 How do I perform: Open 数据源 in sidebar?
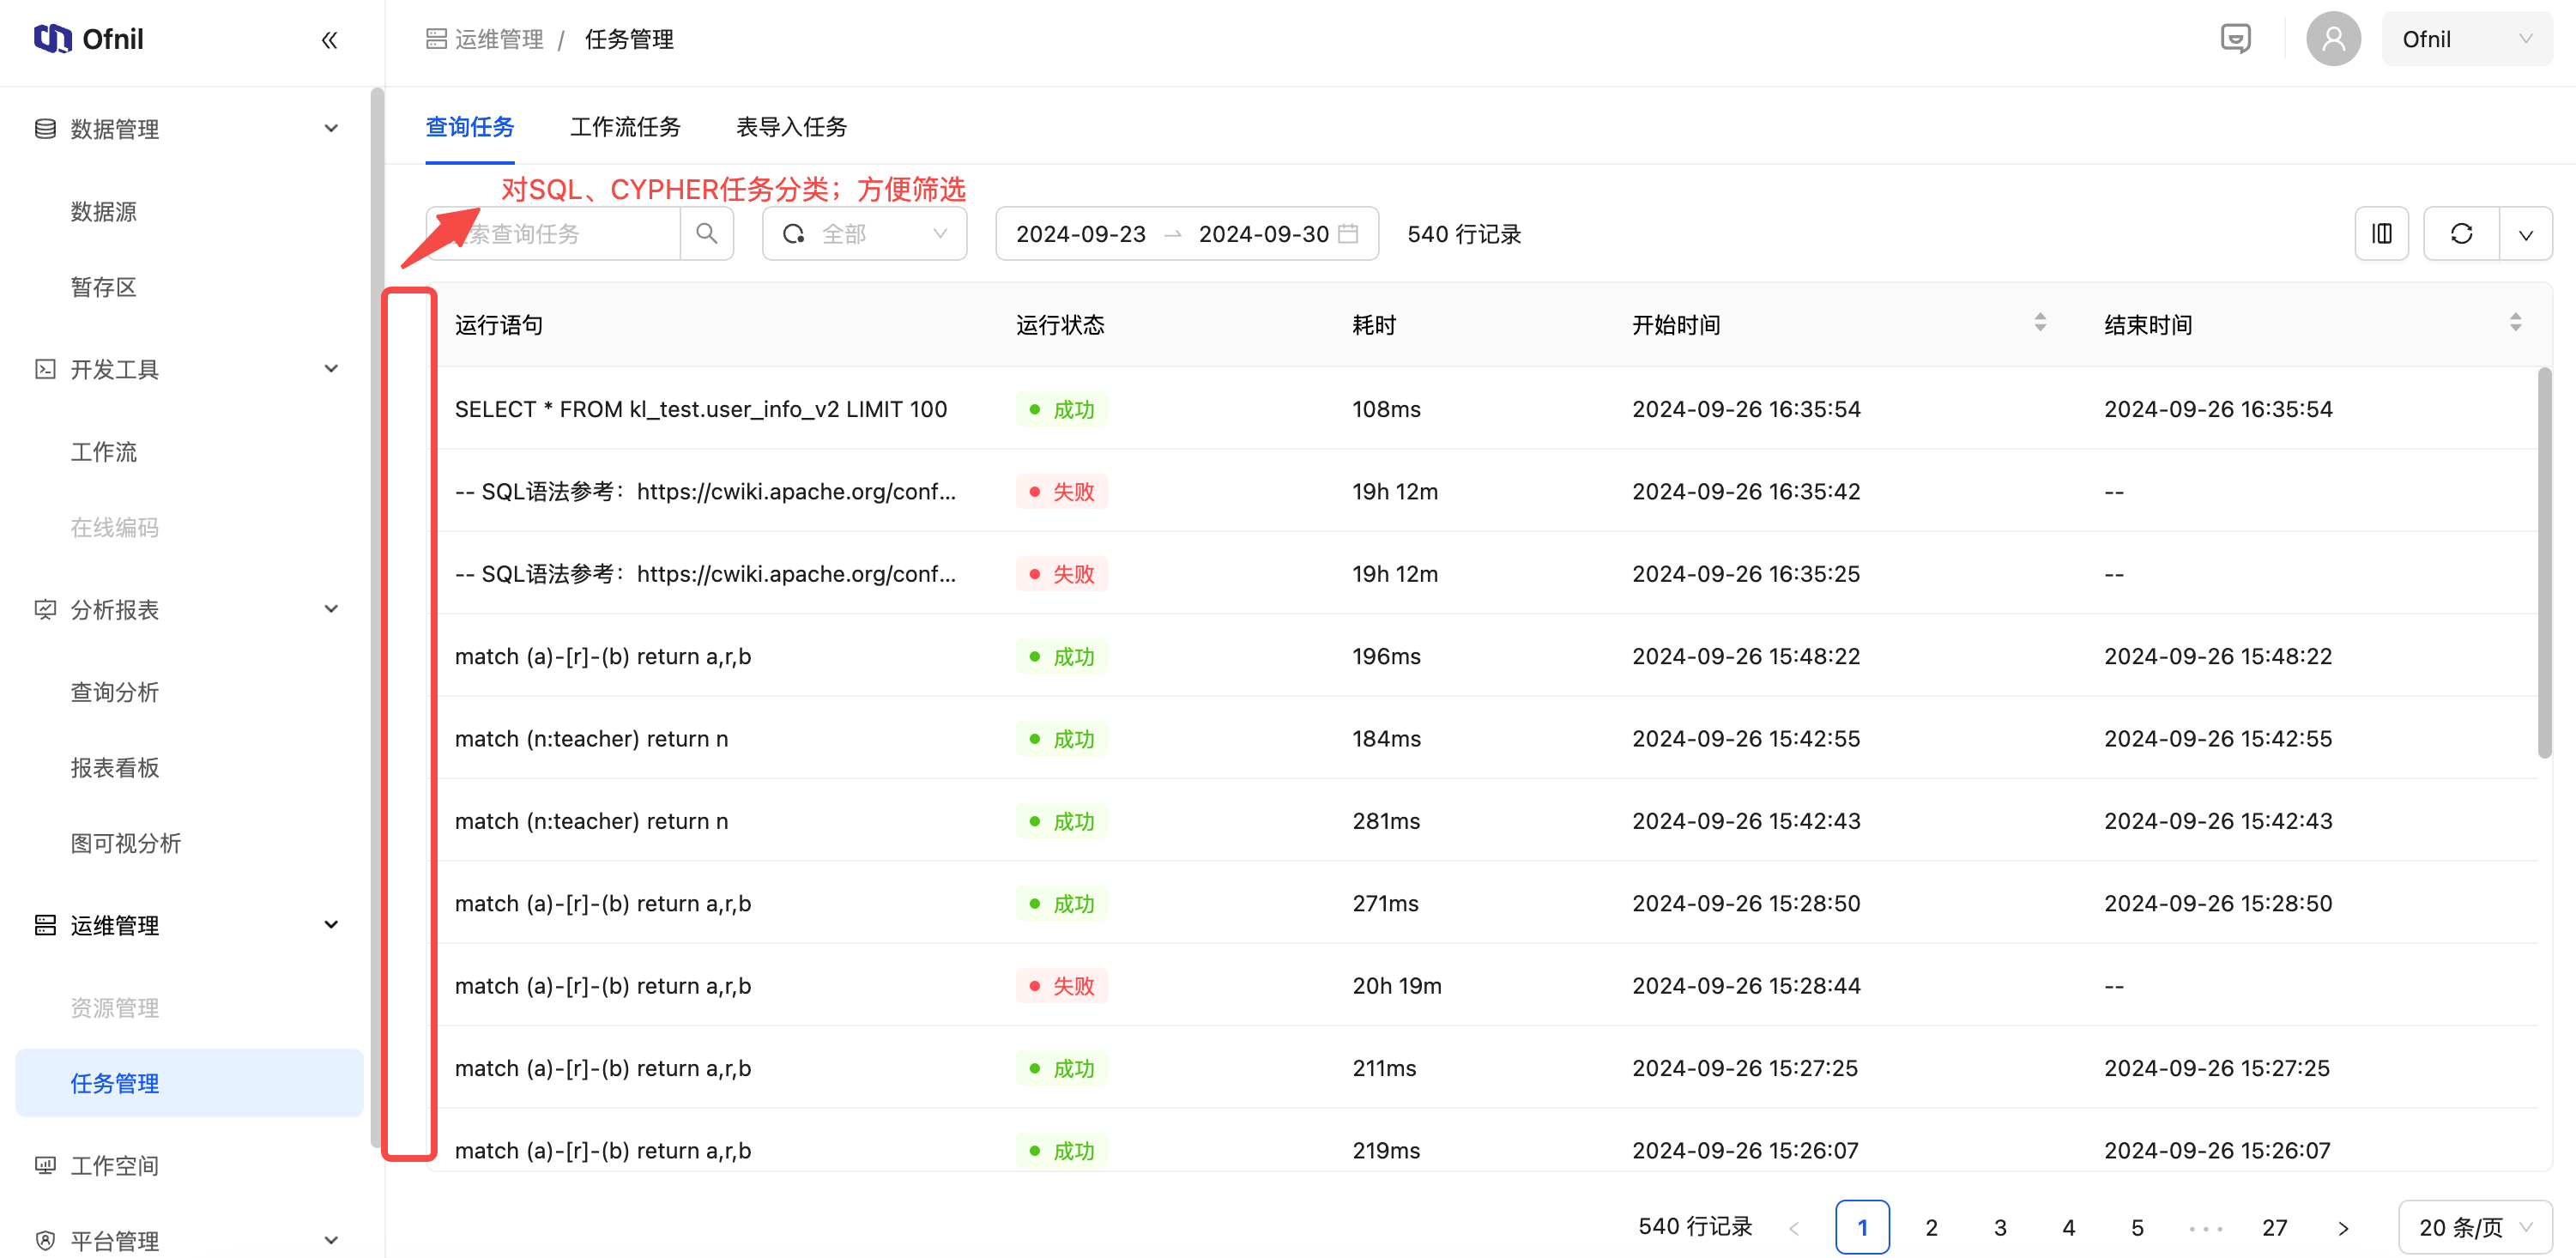[103, 211]
